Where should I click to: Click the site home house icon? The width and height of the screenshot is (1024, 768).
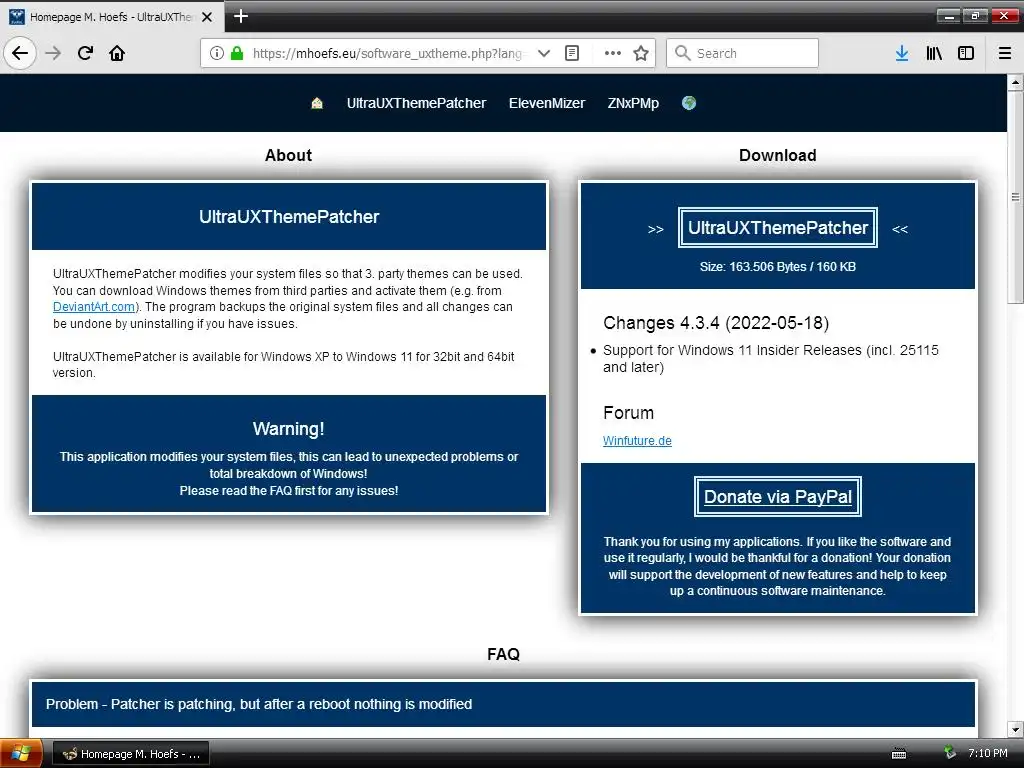tap(317, 103)
